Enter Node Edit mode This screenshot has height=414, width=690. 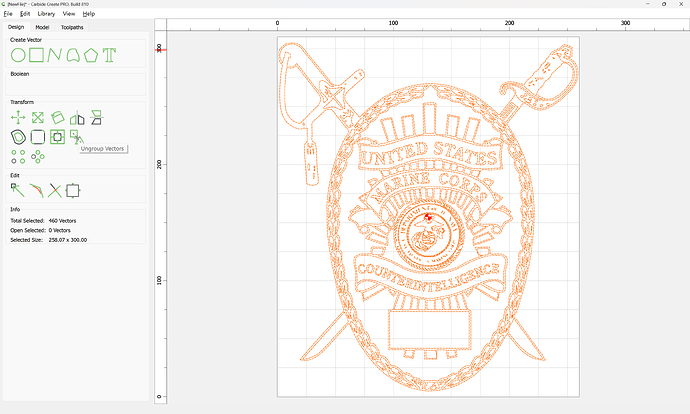18,191
